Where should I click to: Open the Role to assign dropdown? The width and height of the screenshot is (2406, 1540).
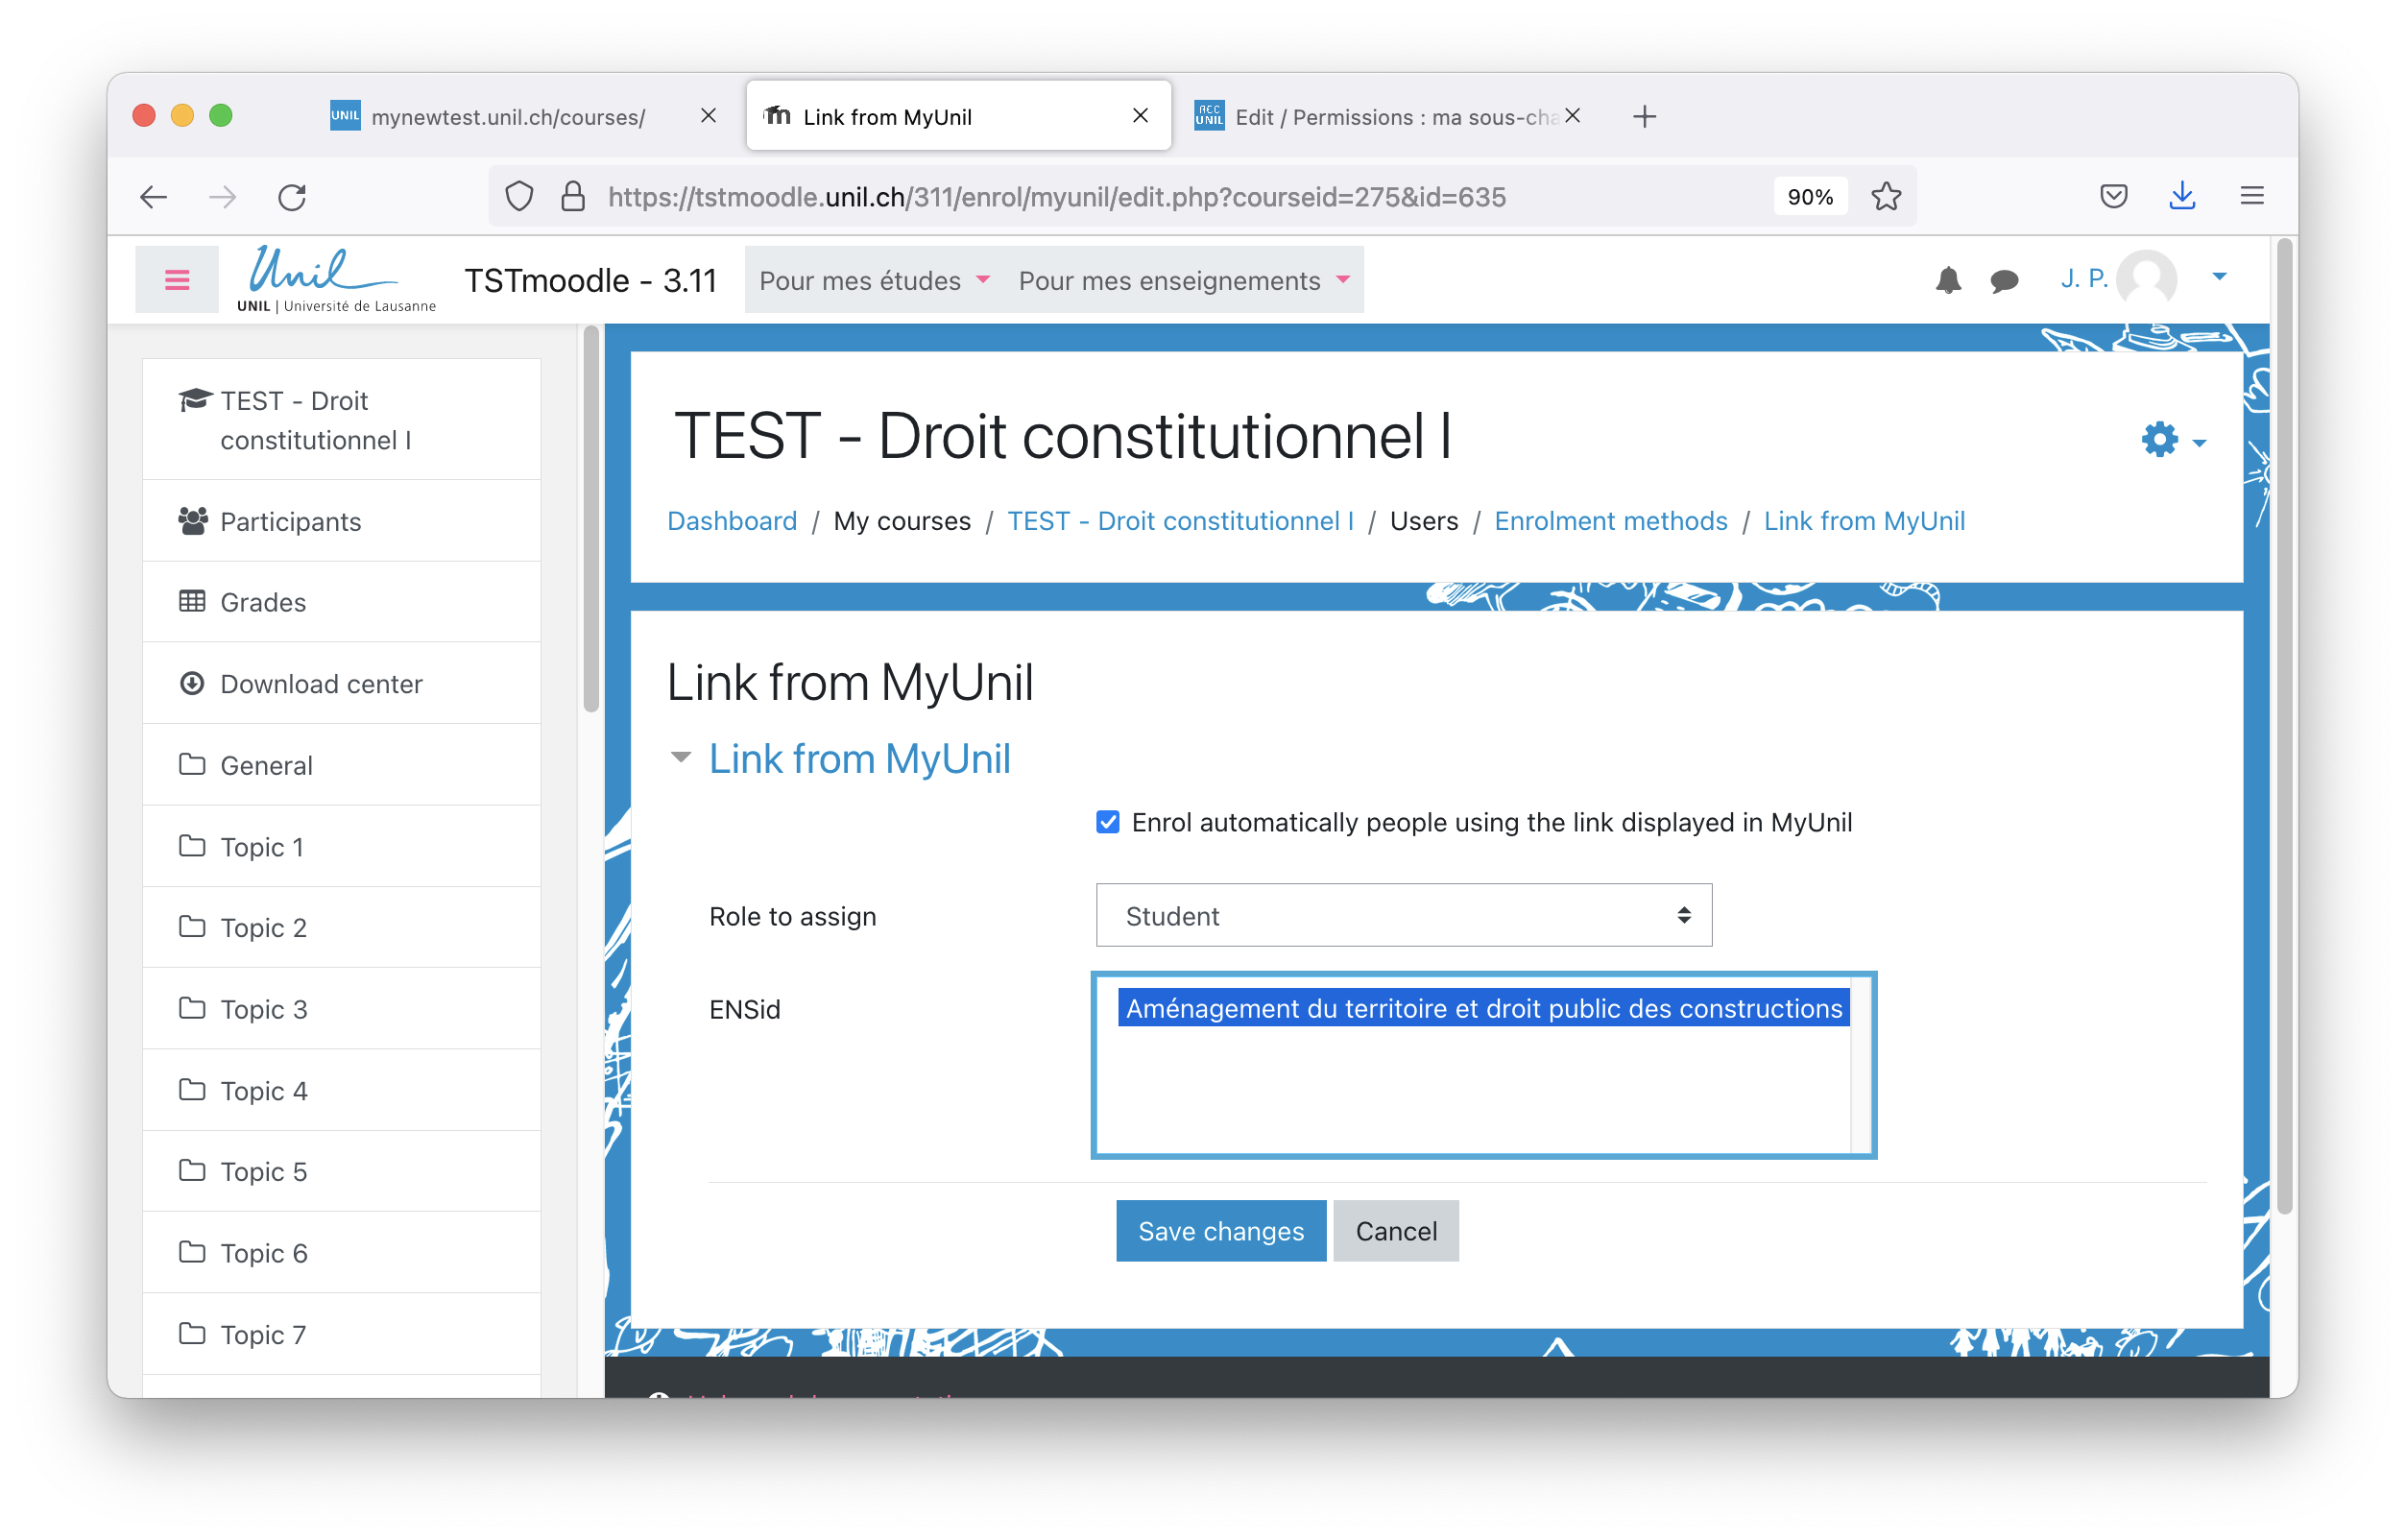(1403, 915)
